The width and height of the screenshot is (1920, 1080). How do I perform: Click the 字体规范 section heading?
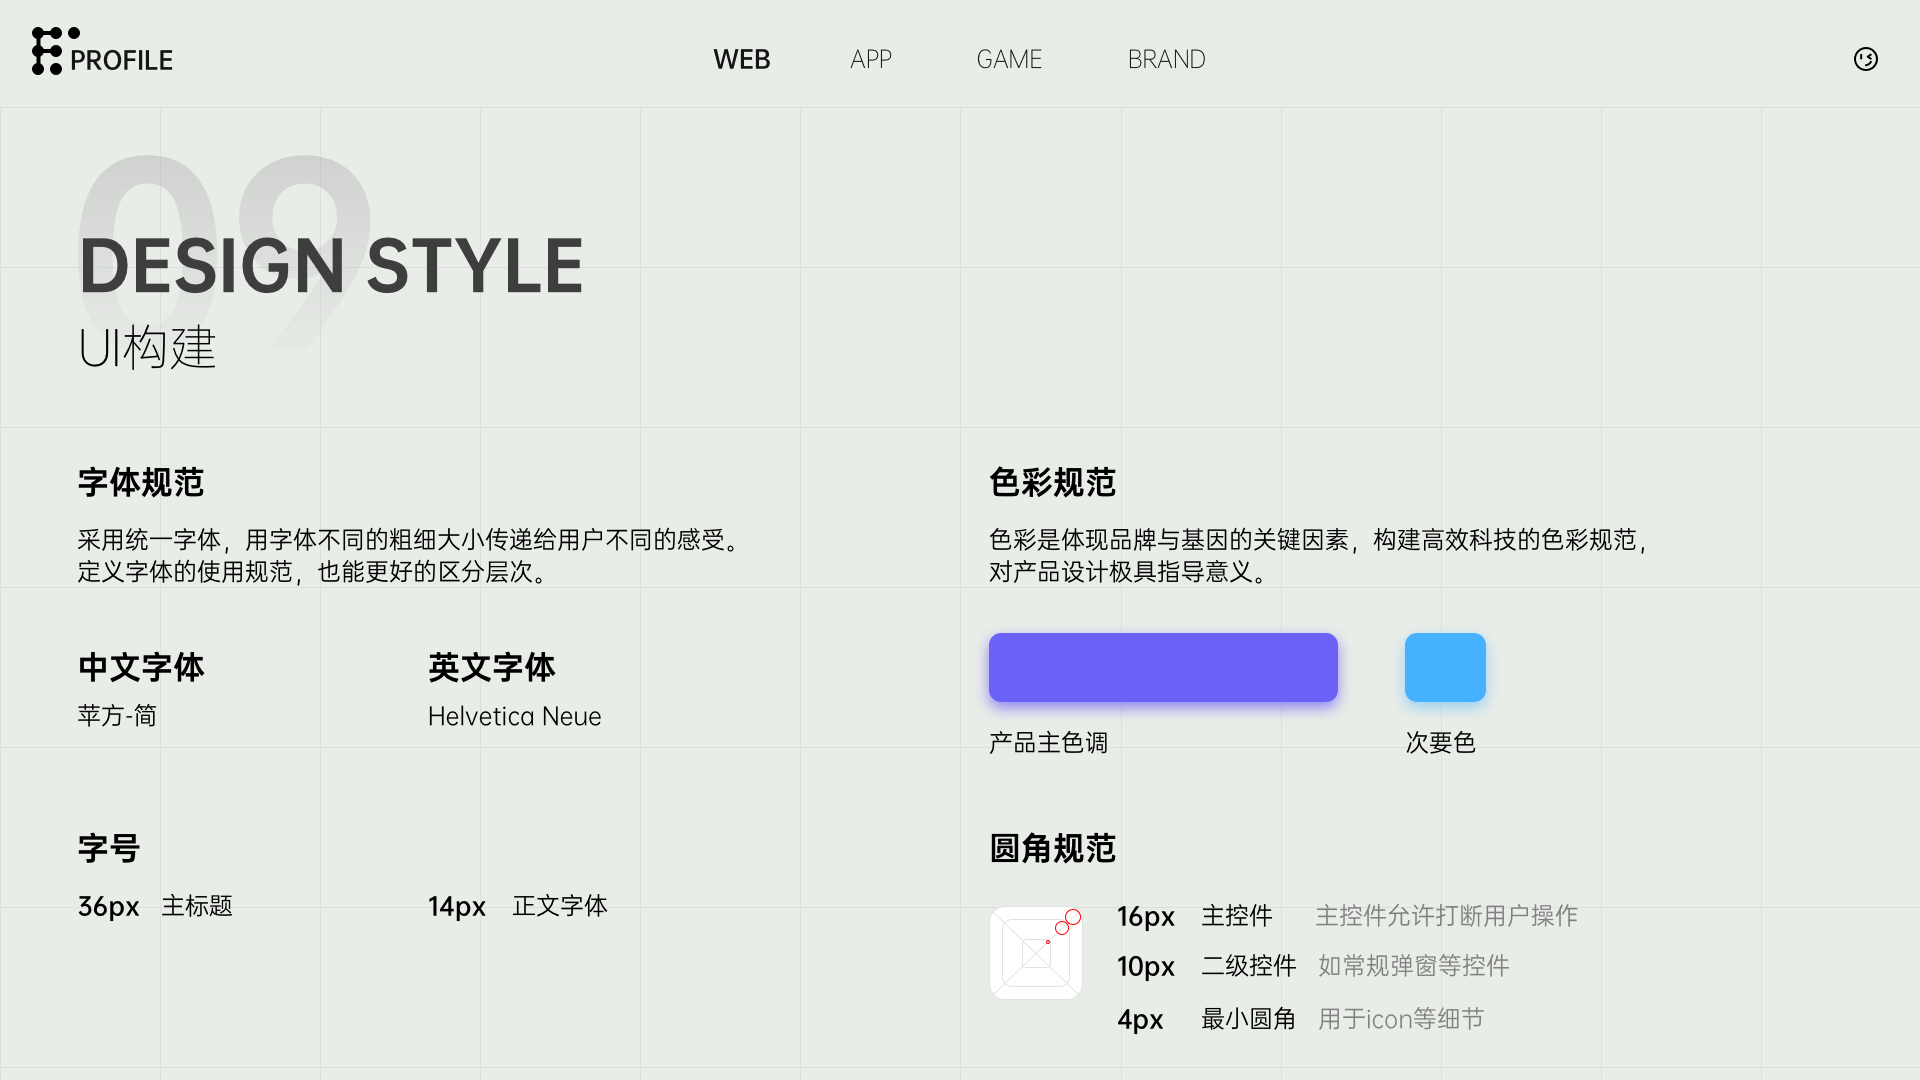point(141,483)
